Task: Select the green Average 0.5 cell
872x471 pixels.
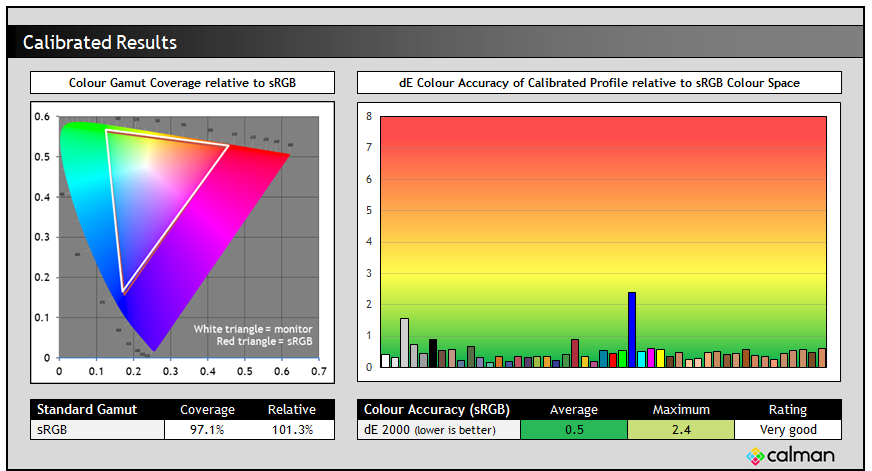Action: click(x=574, y=430)
